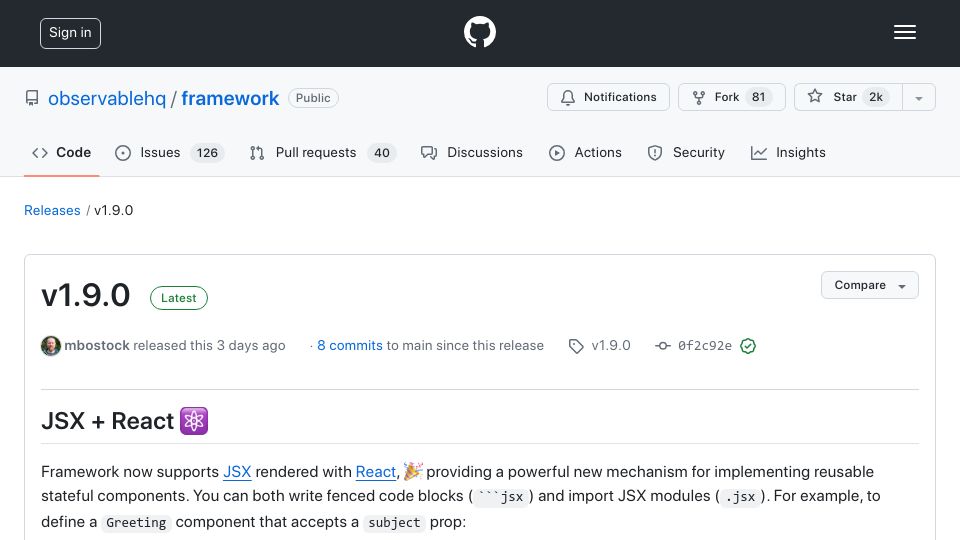Open the hamburger navigation menu
Screen dimensions: 960x540
pyautogui.click(x=904, y=32)
